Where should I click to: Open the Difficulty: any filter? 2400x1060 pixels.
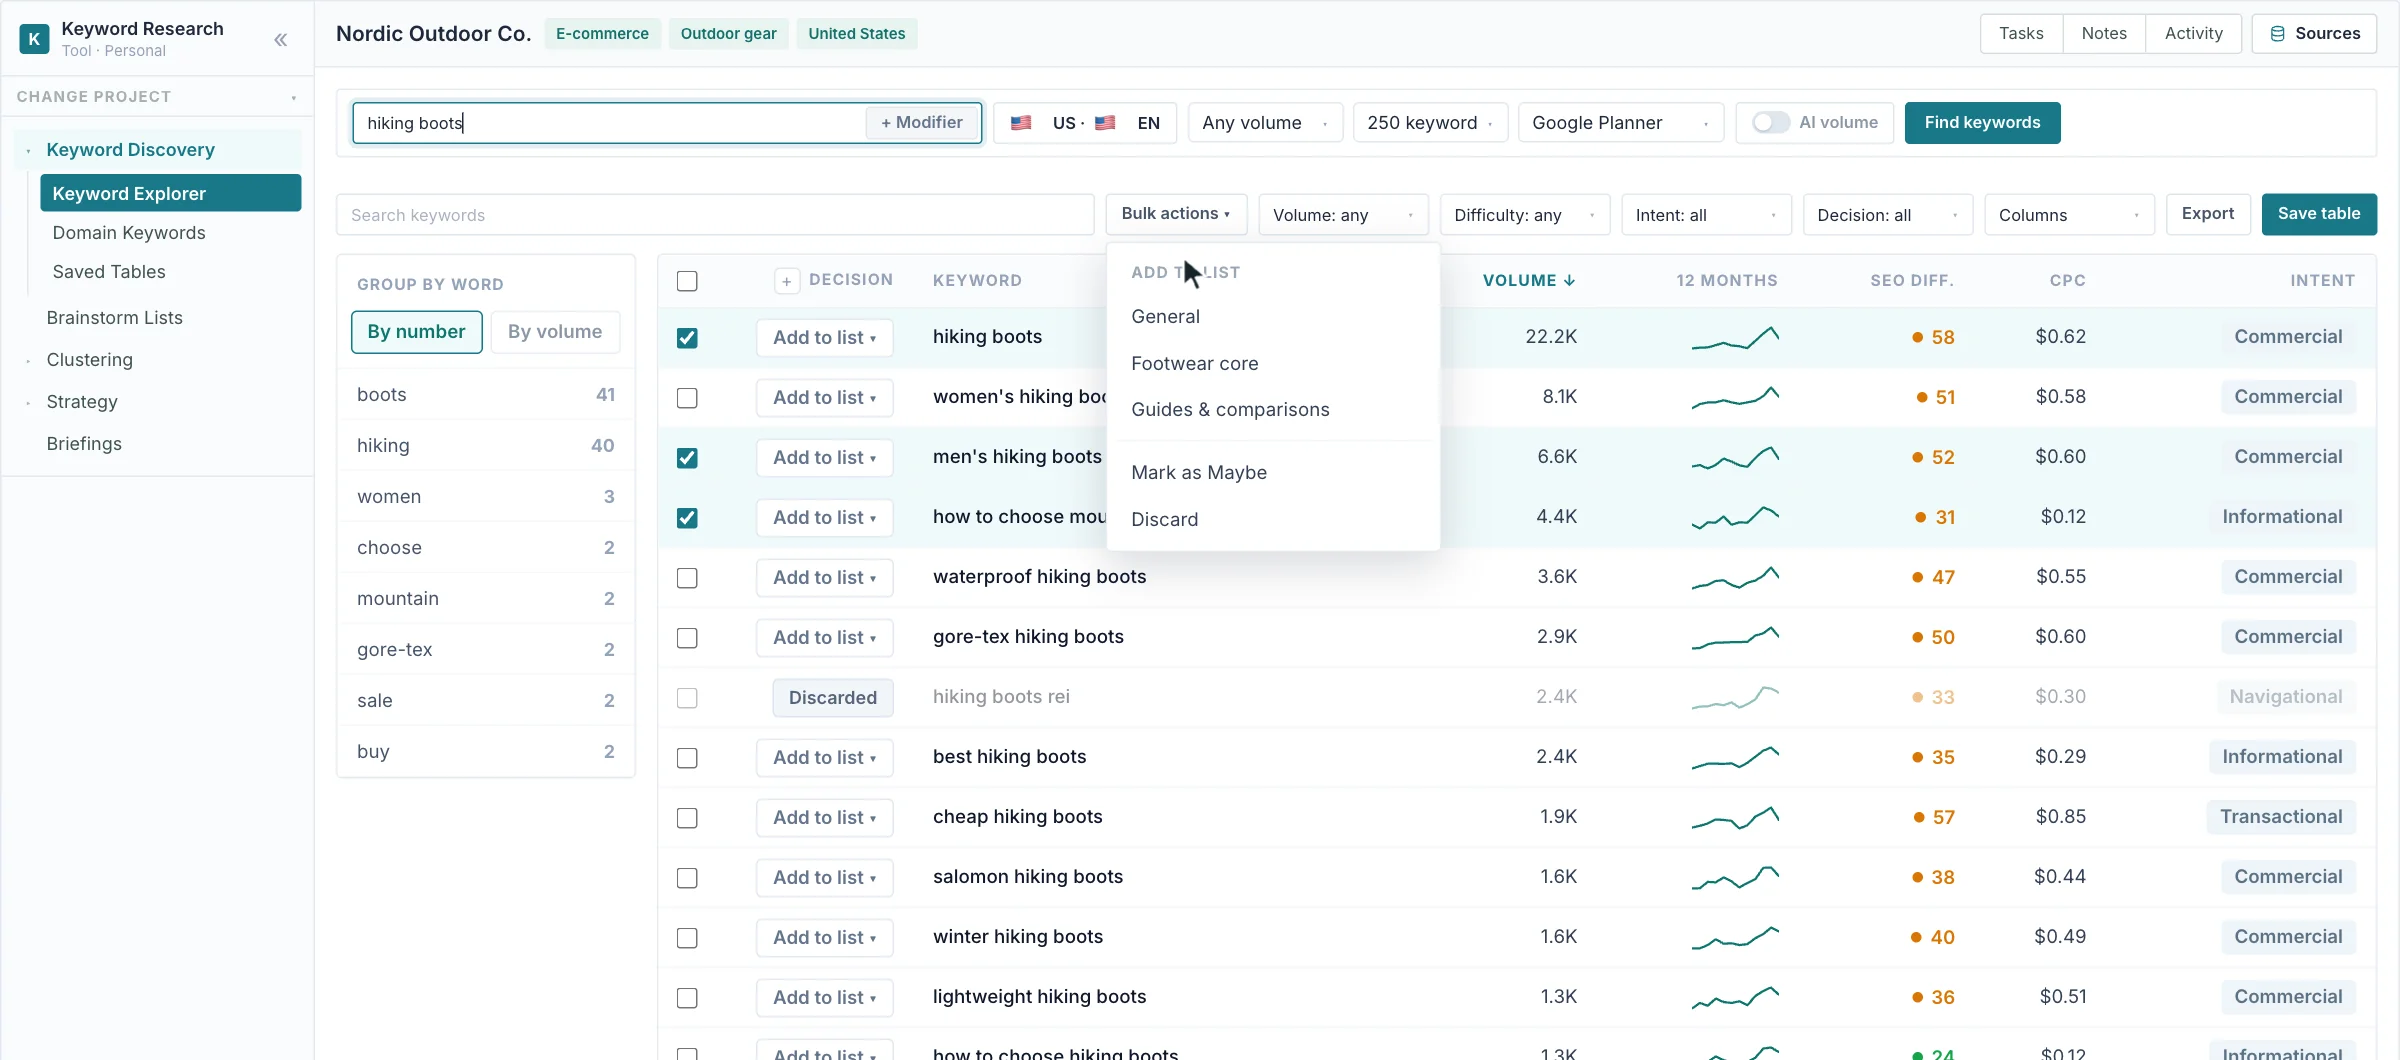click(1524, 215)
